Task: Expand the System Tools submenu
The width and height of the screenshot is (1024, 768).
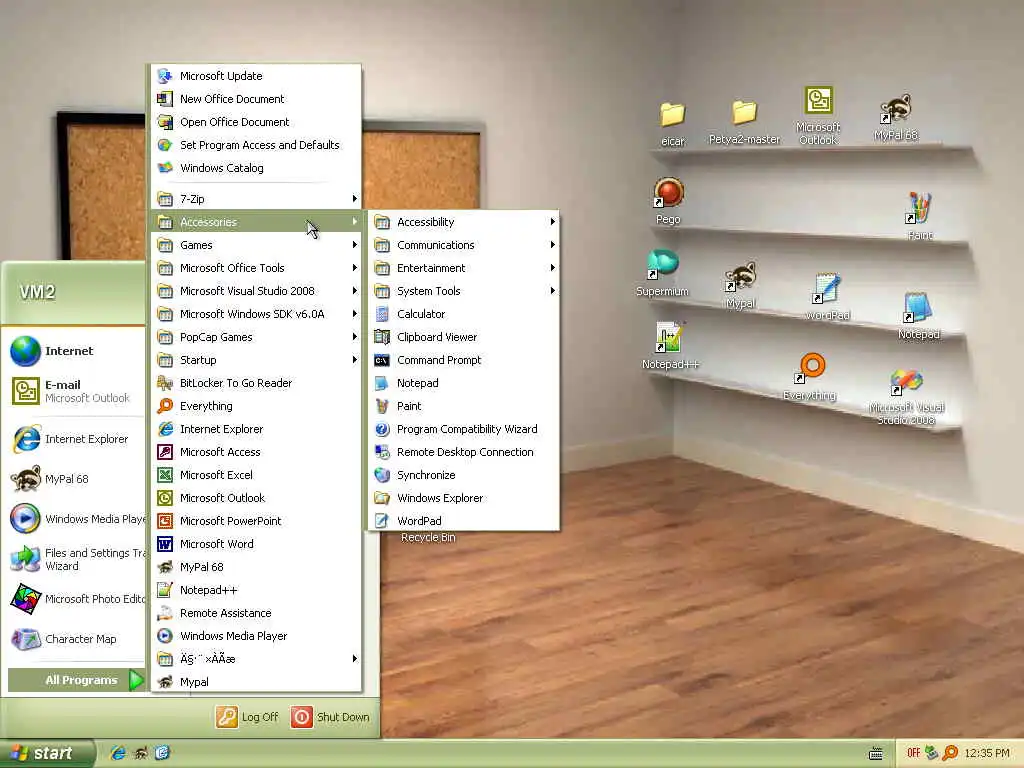Action: click(464, 291)
